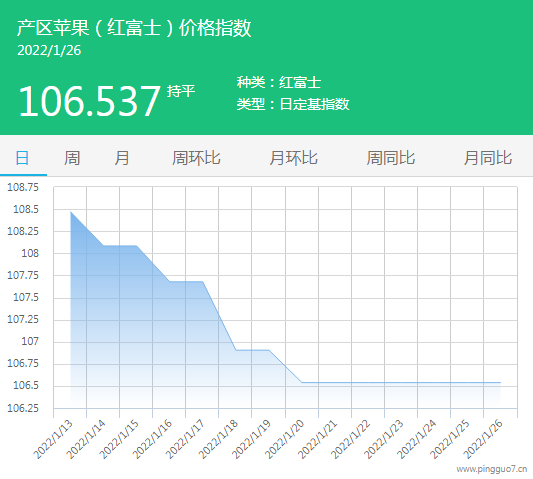Click the 108.5 y-axis label

pos(26,209)
